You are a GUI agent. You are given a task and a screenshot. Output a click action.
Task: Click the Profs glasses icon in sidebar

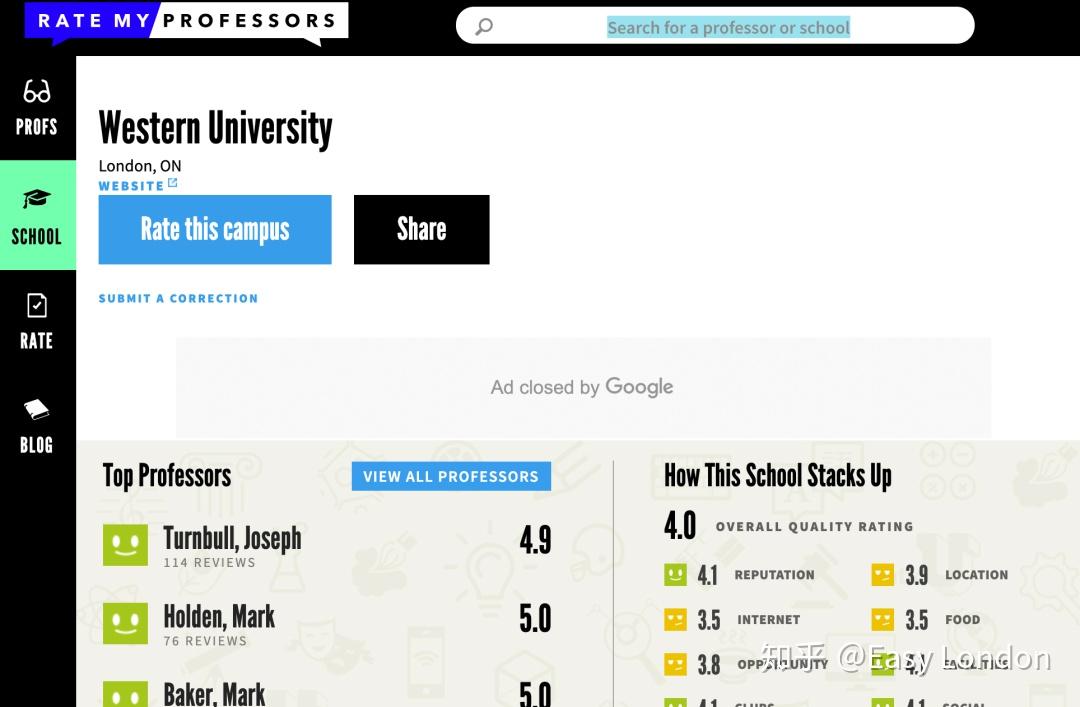point(37,93)
